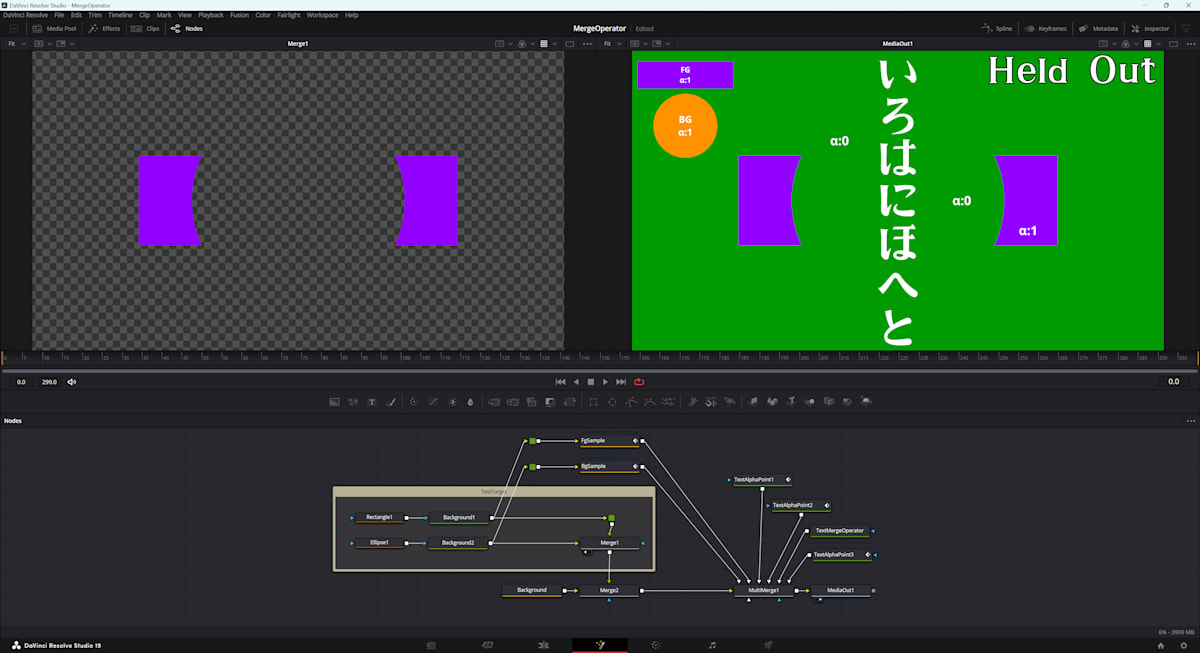The height and width of the screenshot is (653, 1200).
Task: Jump to the first frame
Action: click(x=561, y=382)
